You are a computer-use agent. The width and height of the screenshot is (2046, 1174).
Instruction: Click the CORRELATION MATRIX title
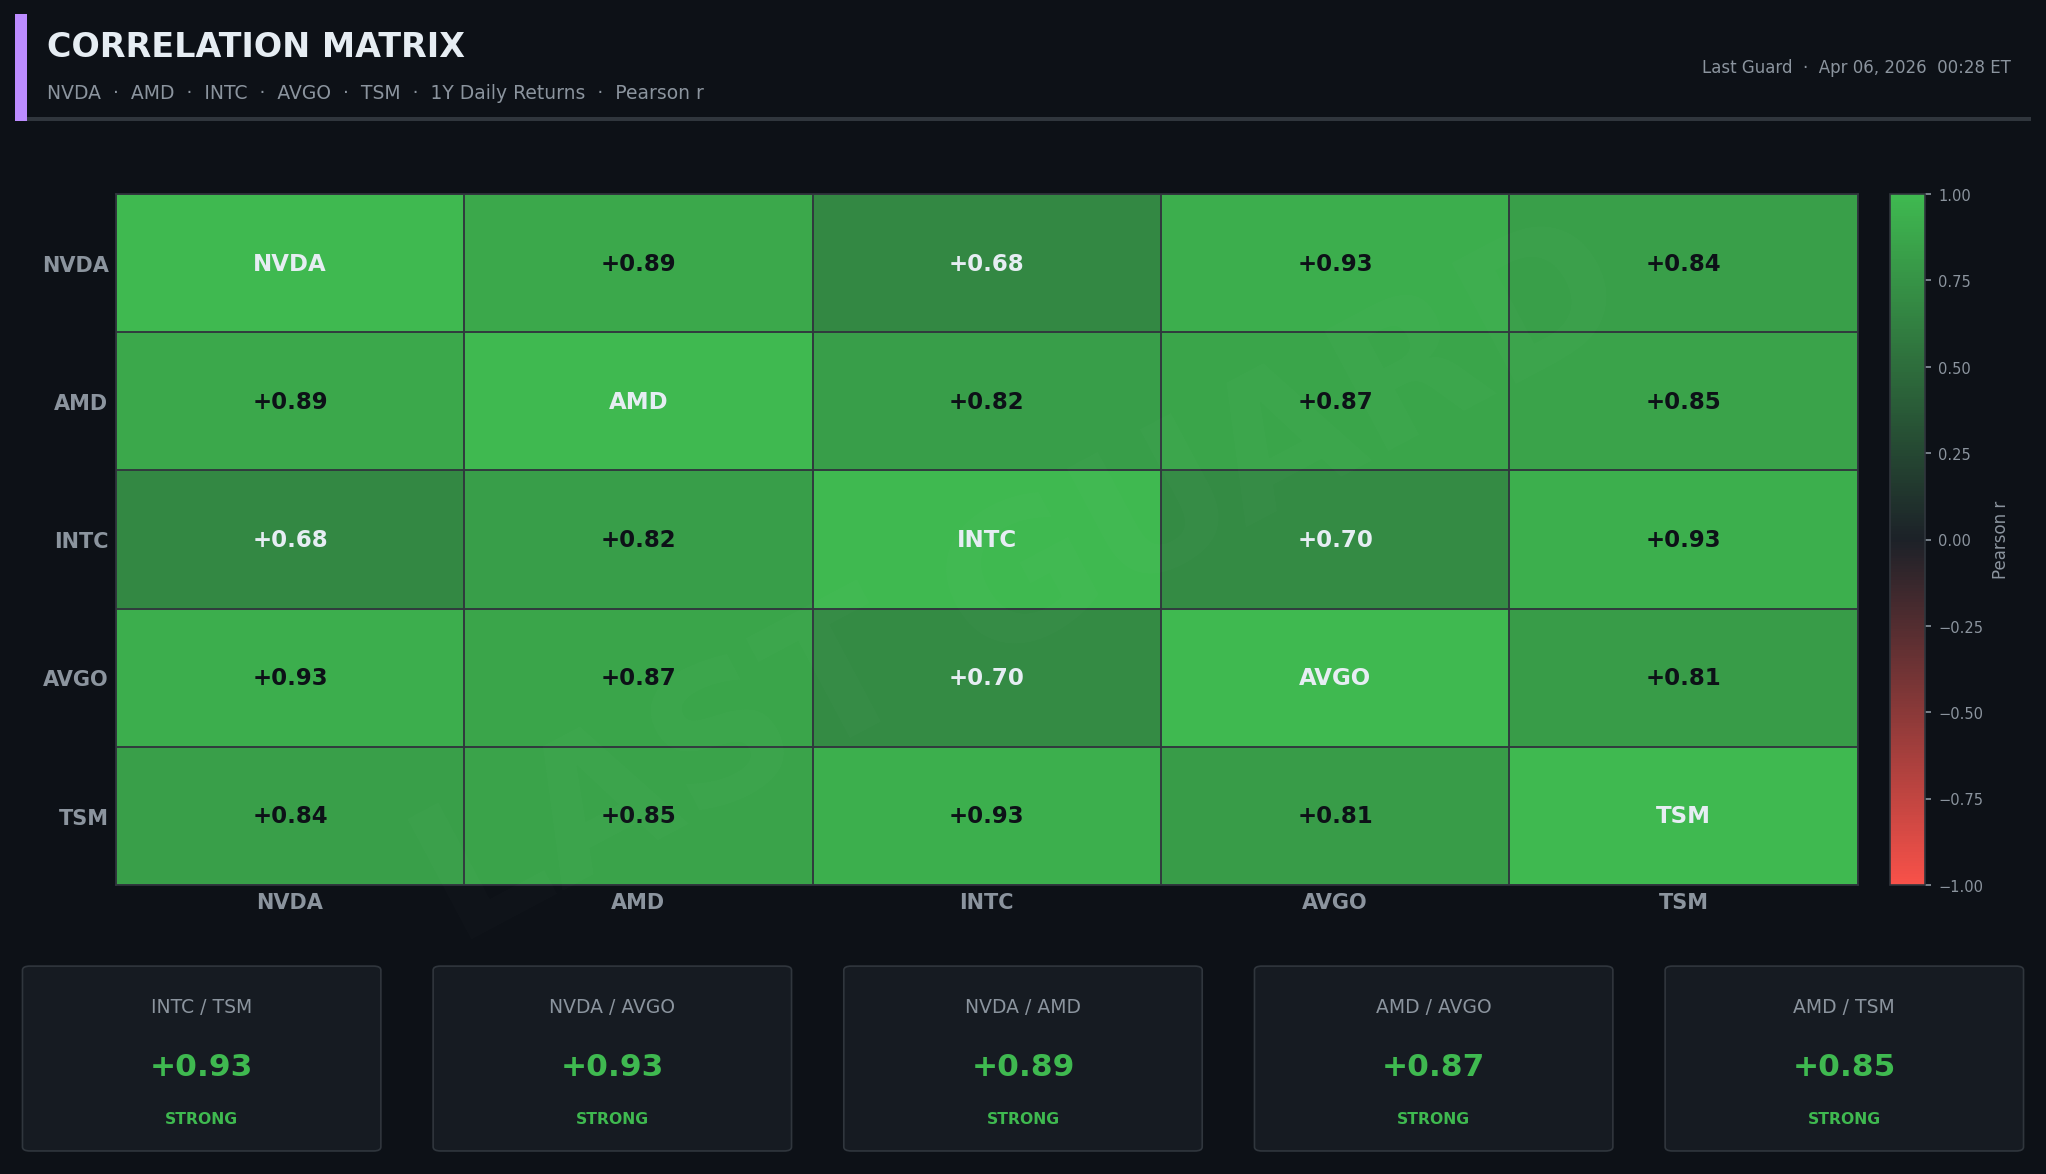point(256,46)
